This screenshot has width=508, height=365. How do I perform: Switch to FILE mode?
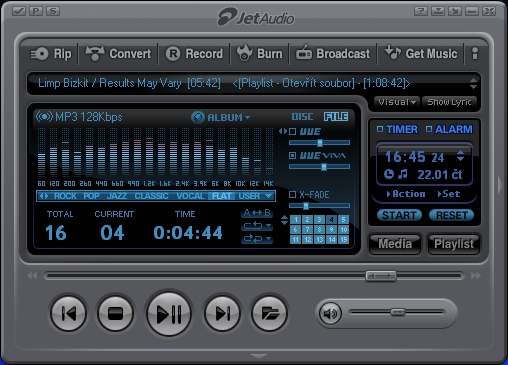(336, 117)
